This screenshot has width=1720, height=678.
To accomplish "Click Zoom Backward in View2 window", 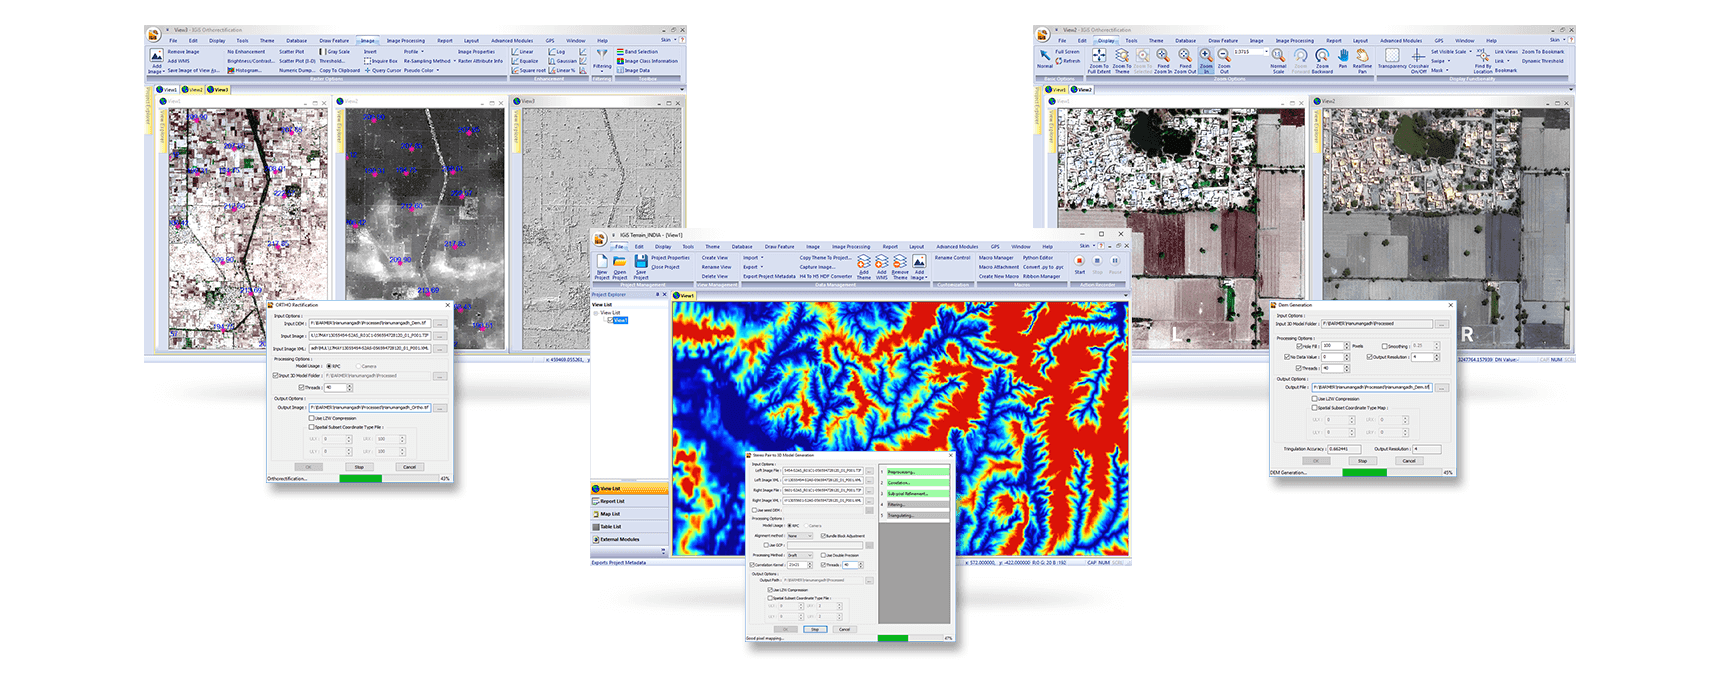I will click(x=1322, y=61).
